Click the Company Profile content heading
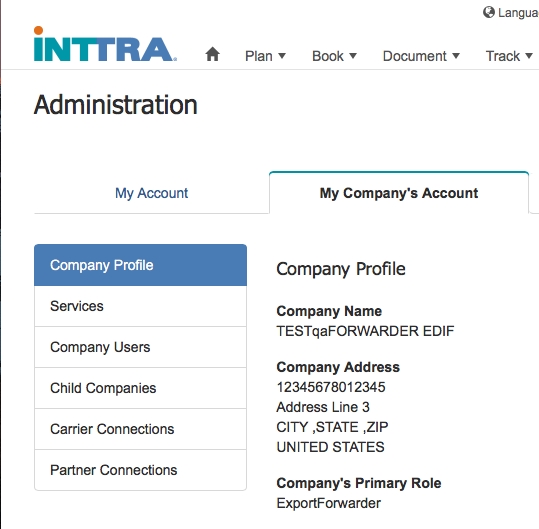 click(341, 269)
